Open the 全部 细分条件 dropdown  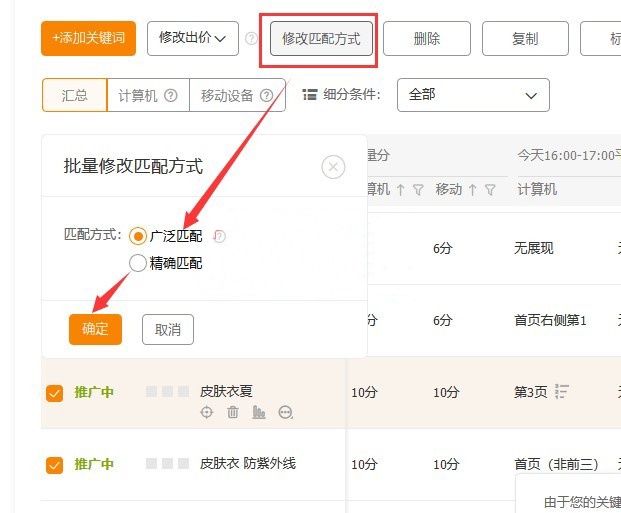click(x=473, y=95)
